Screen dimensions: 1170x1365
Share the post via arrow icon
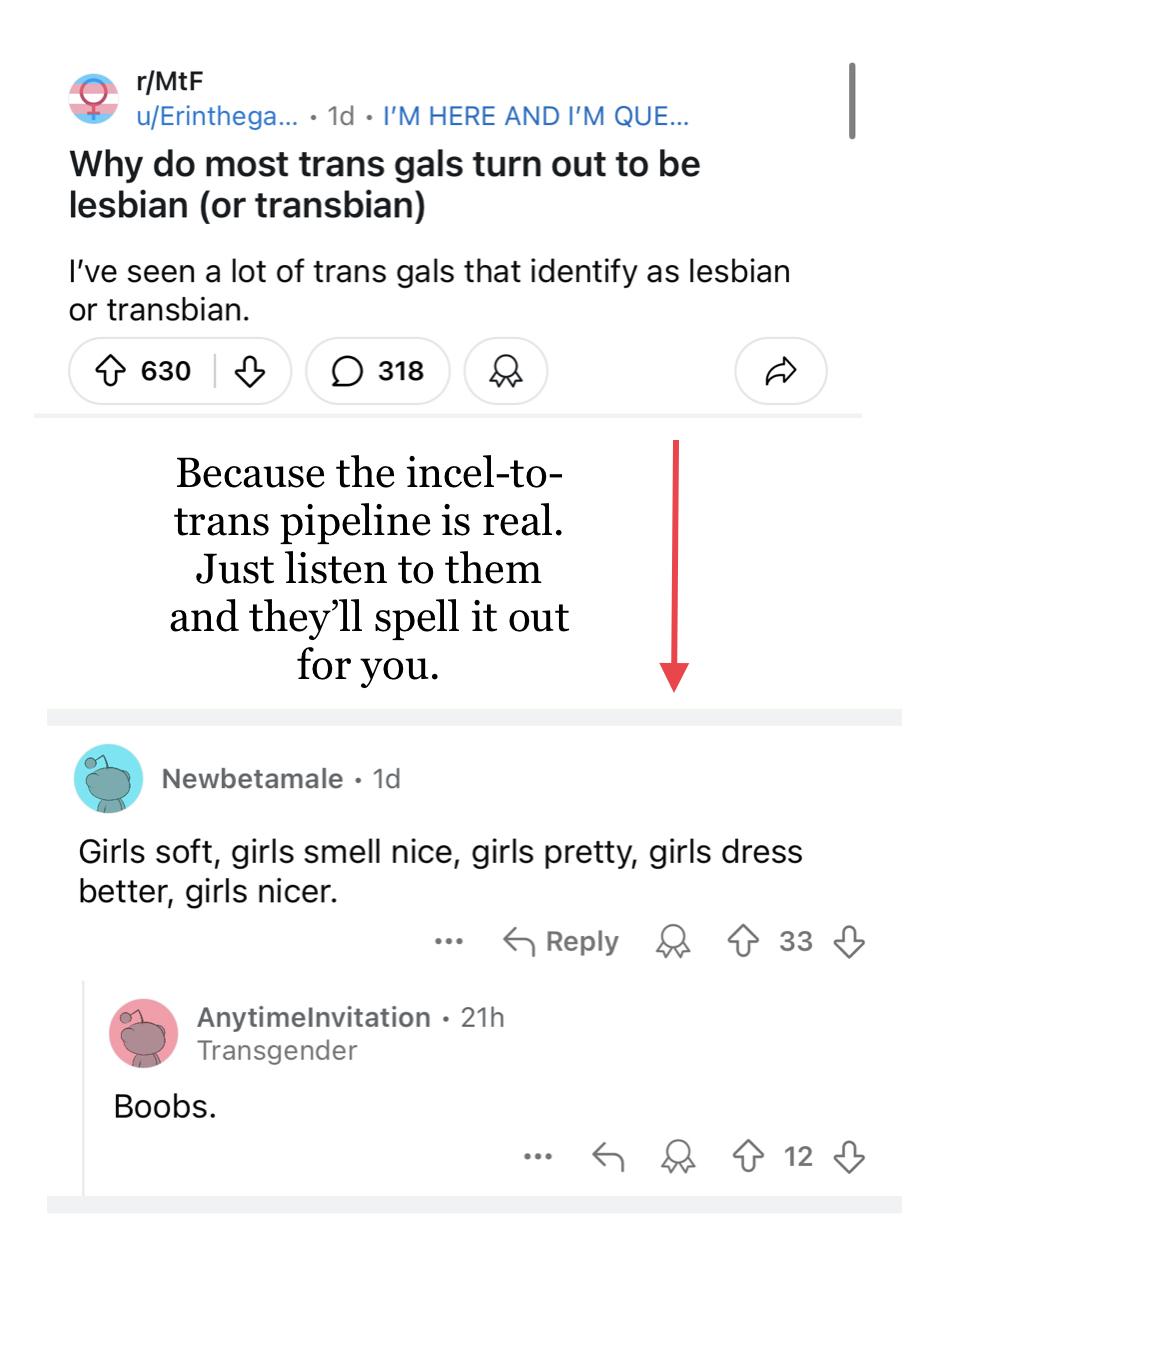780,371
